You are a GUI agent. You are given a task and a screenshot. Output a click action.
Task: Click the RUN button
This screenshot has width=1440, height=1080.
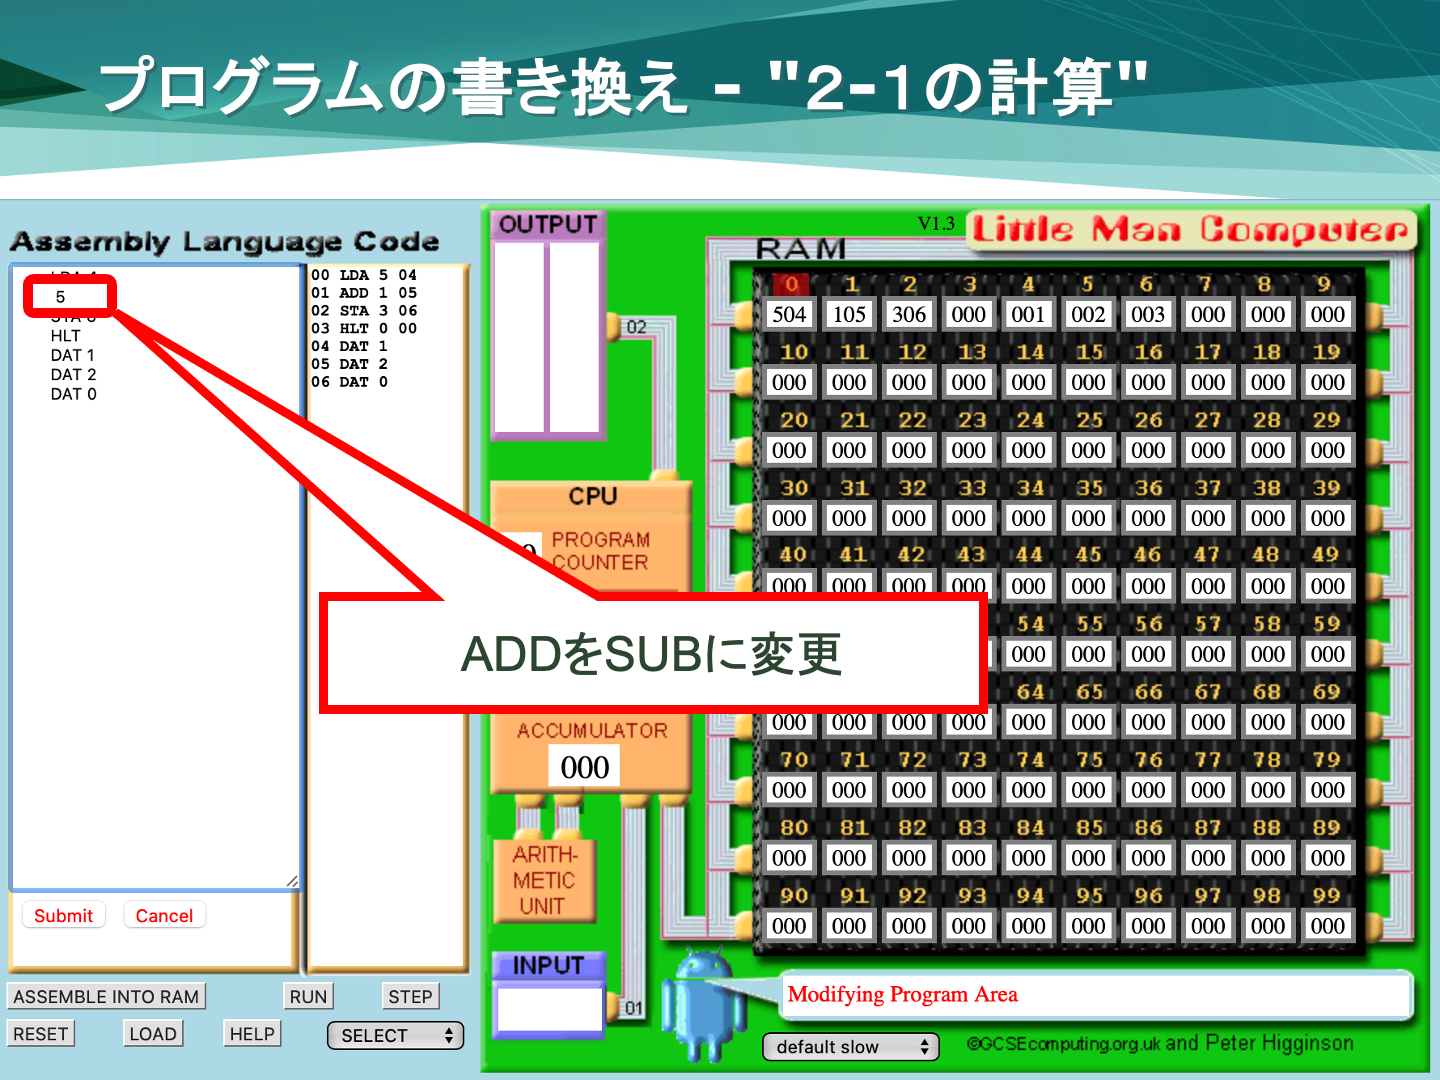308,997
